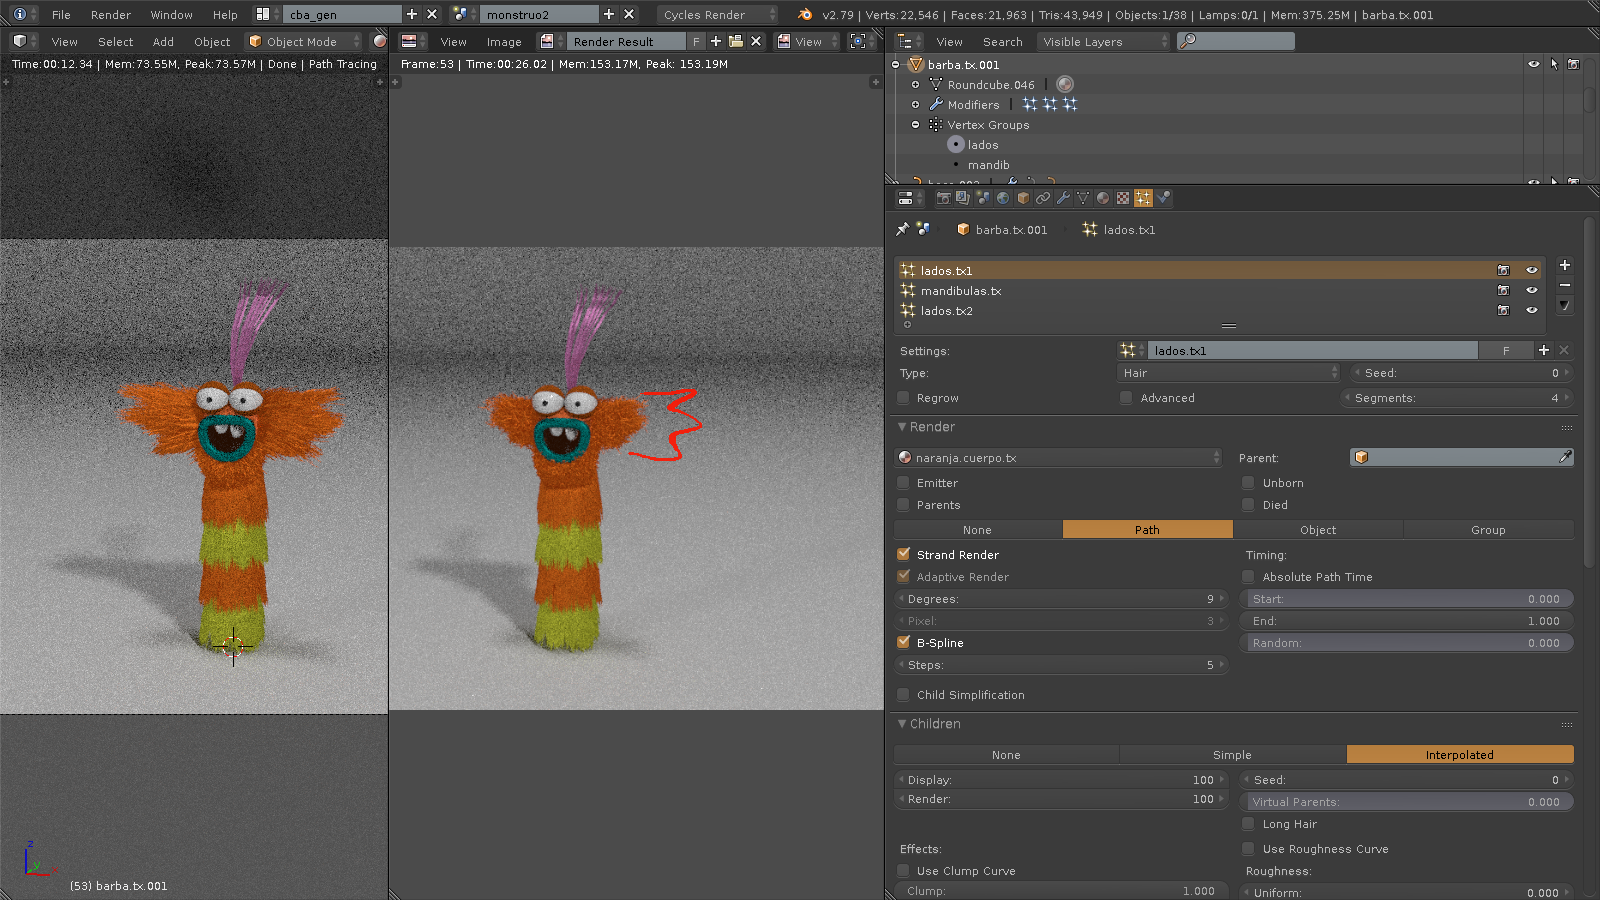This screenshot has width=1600, height=900.
Task: Enable Child Simplification checkbox
Action: pos(904,695)
